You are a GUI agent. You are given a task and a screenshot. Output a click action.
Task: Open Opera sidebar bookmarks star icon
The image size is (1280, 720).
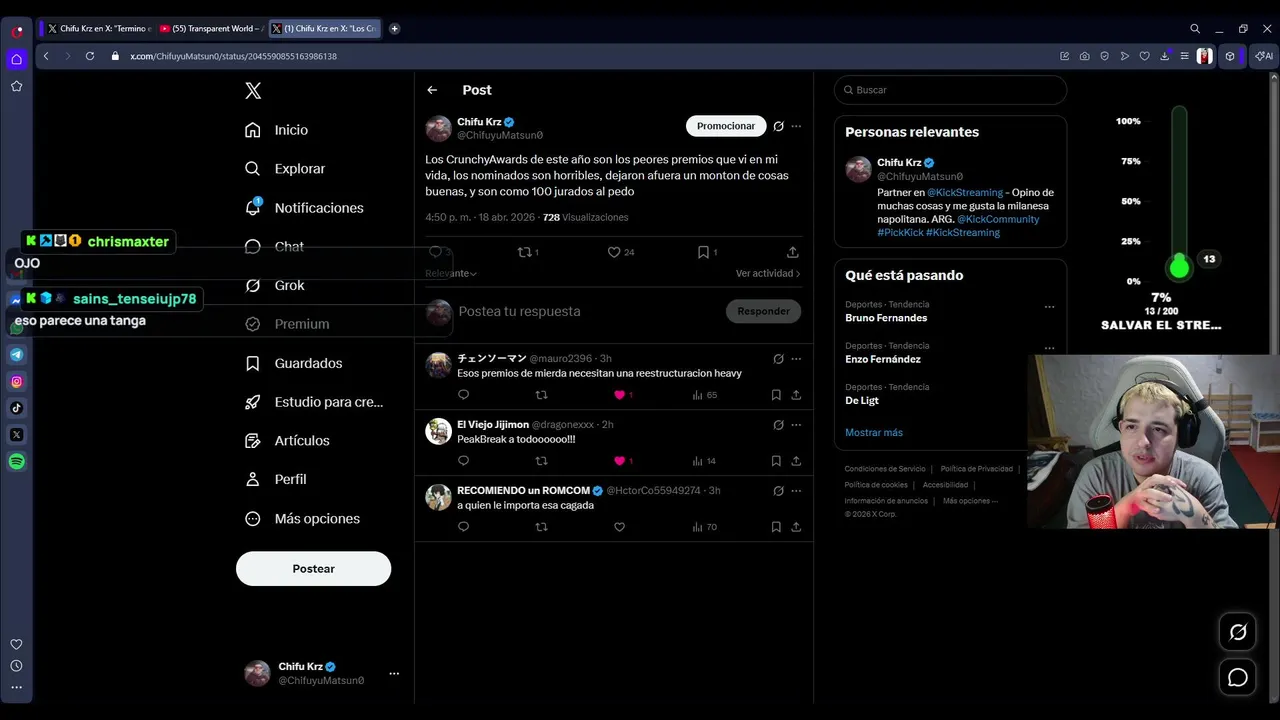point(17,86)
